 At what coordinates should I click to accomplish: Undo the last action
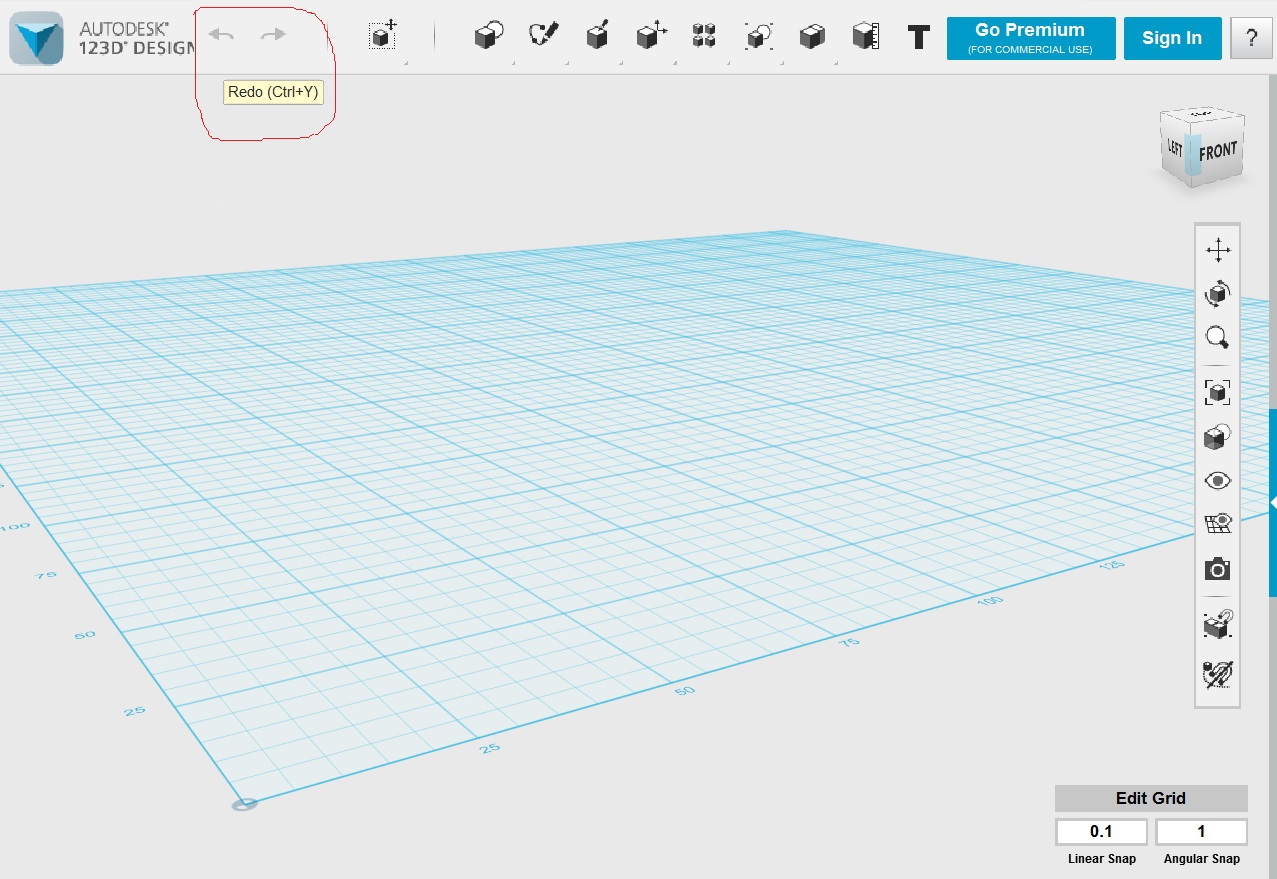[x=220, y=35]
